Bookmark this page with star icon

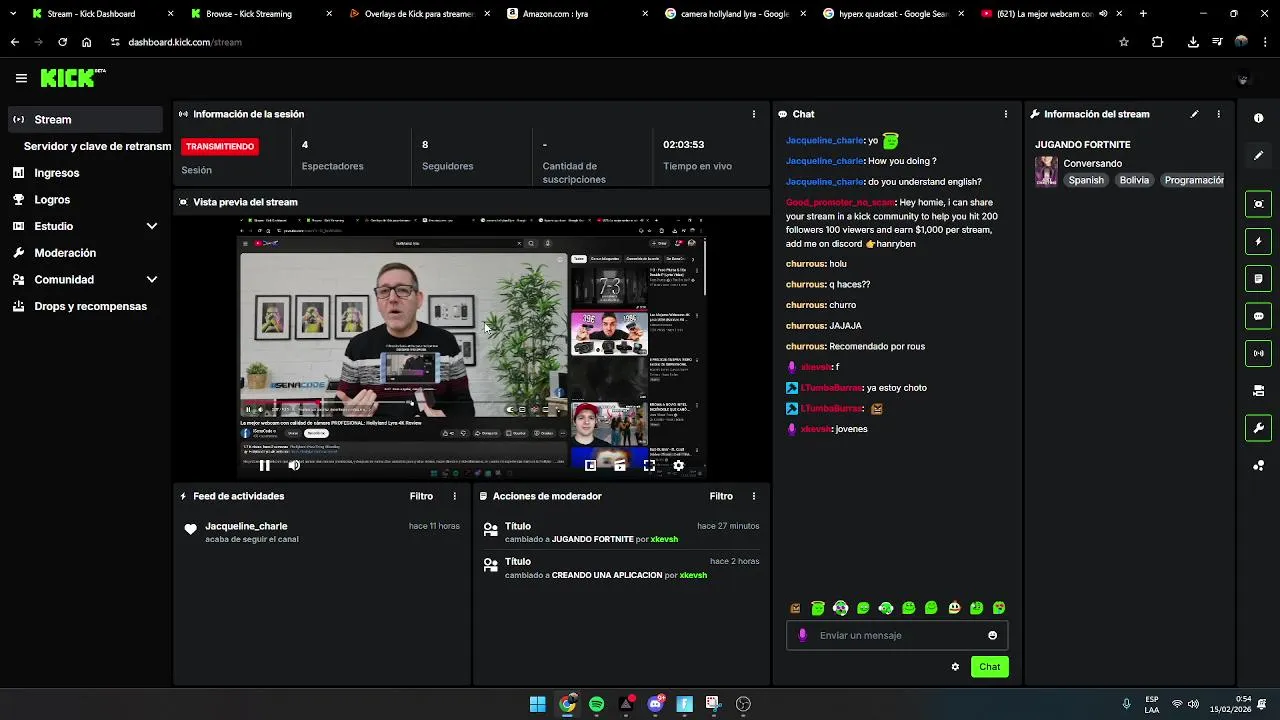point(1124,42)
